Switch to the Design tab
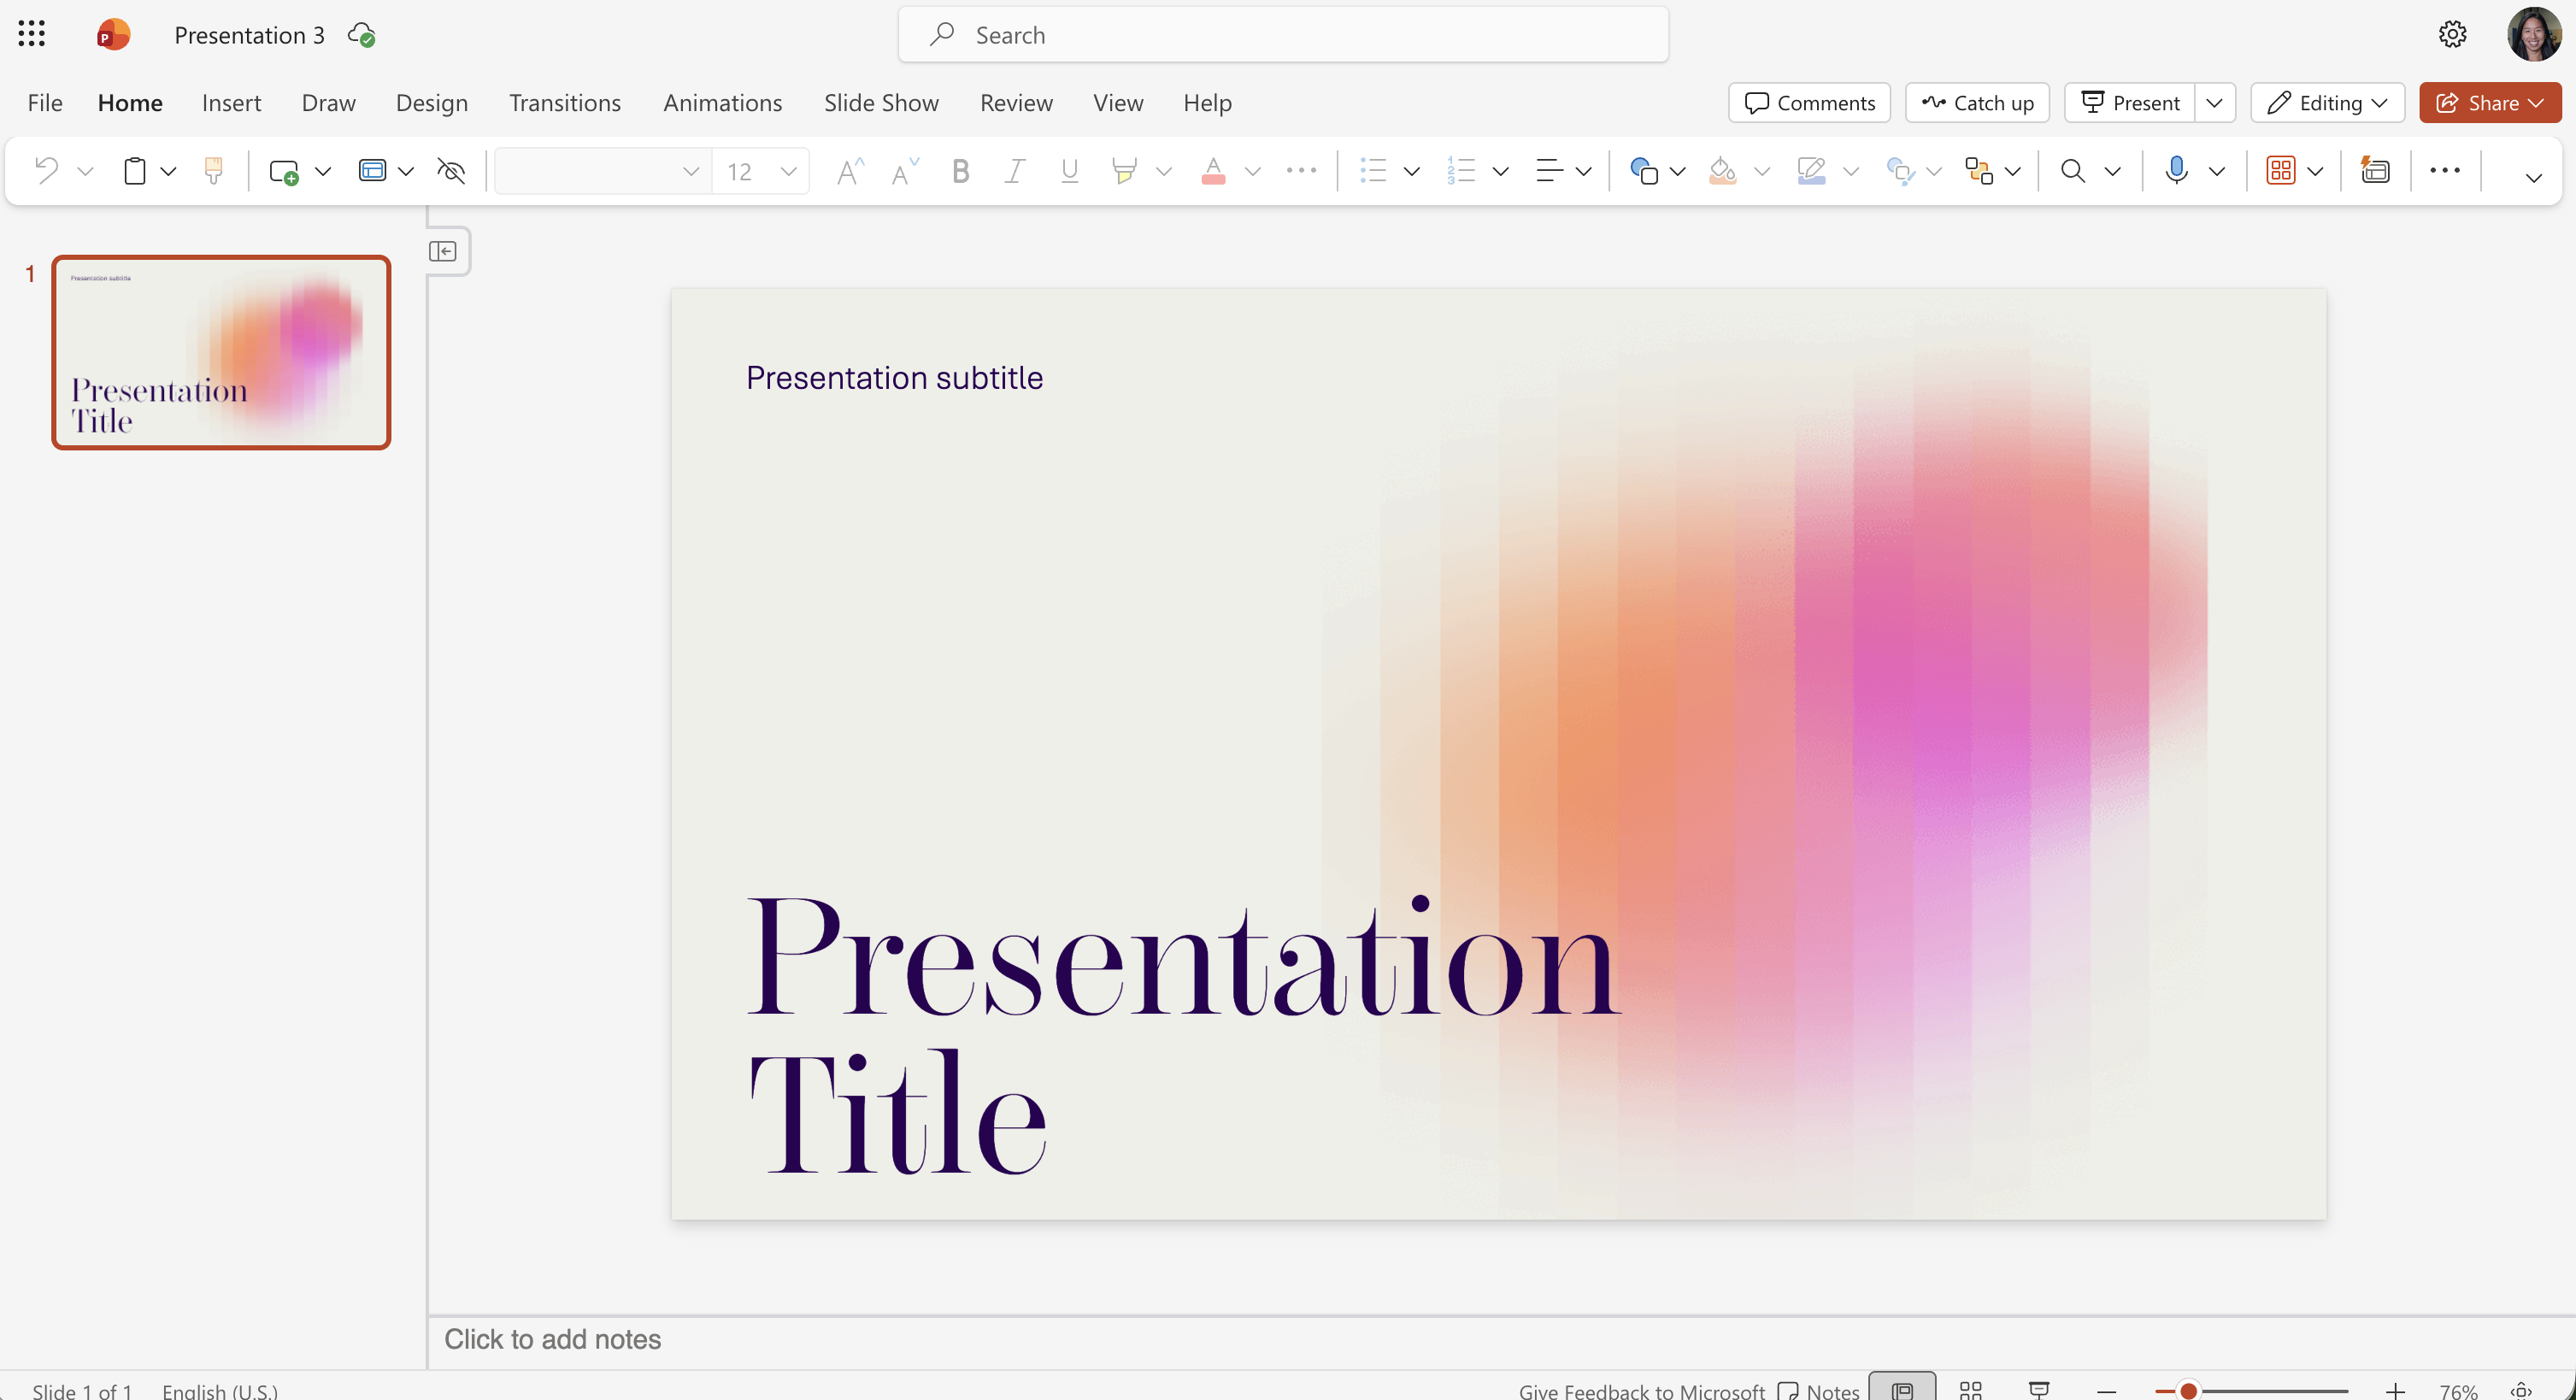This screenshot has height=1400, width=2576. coord(432,103)
